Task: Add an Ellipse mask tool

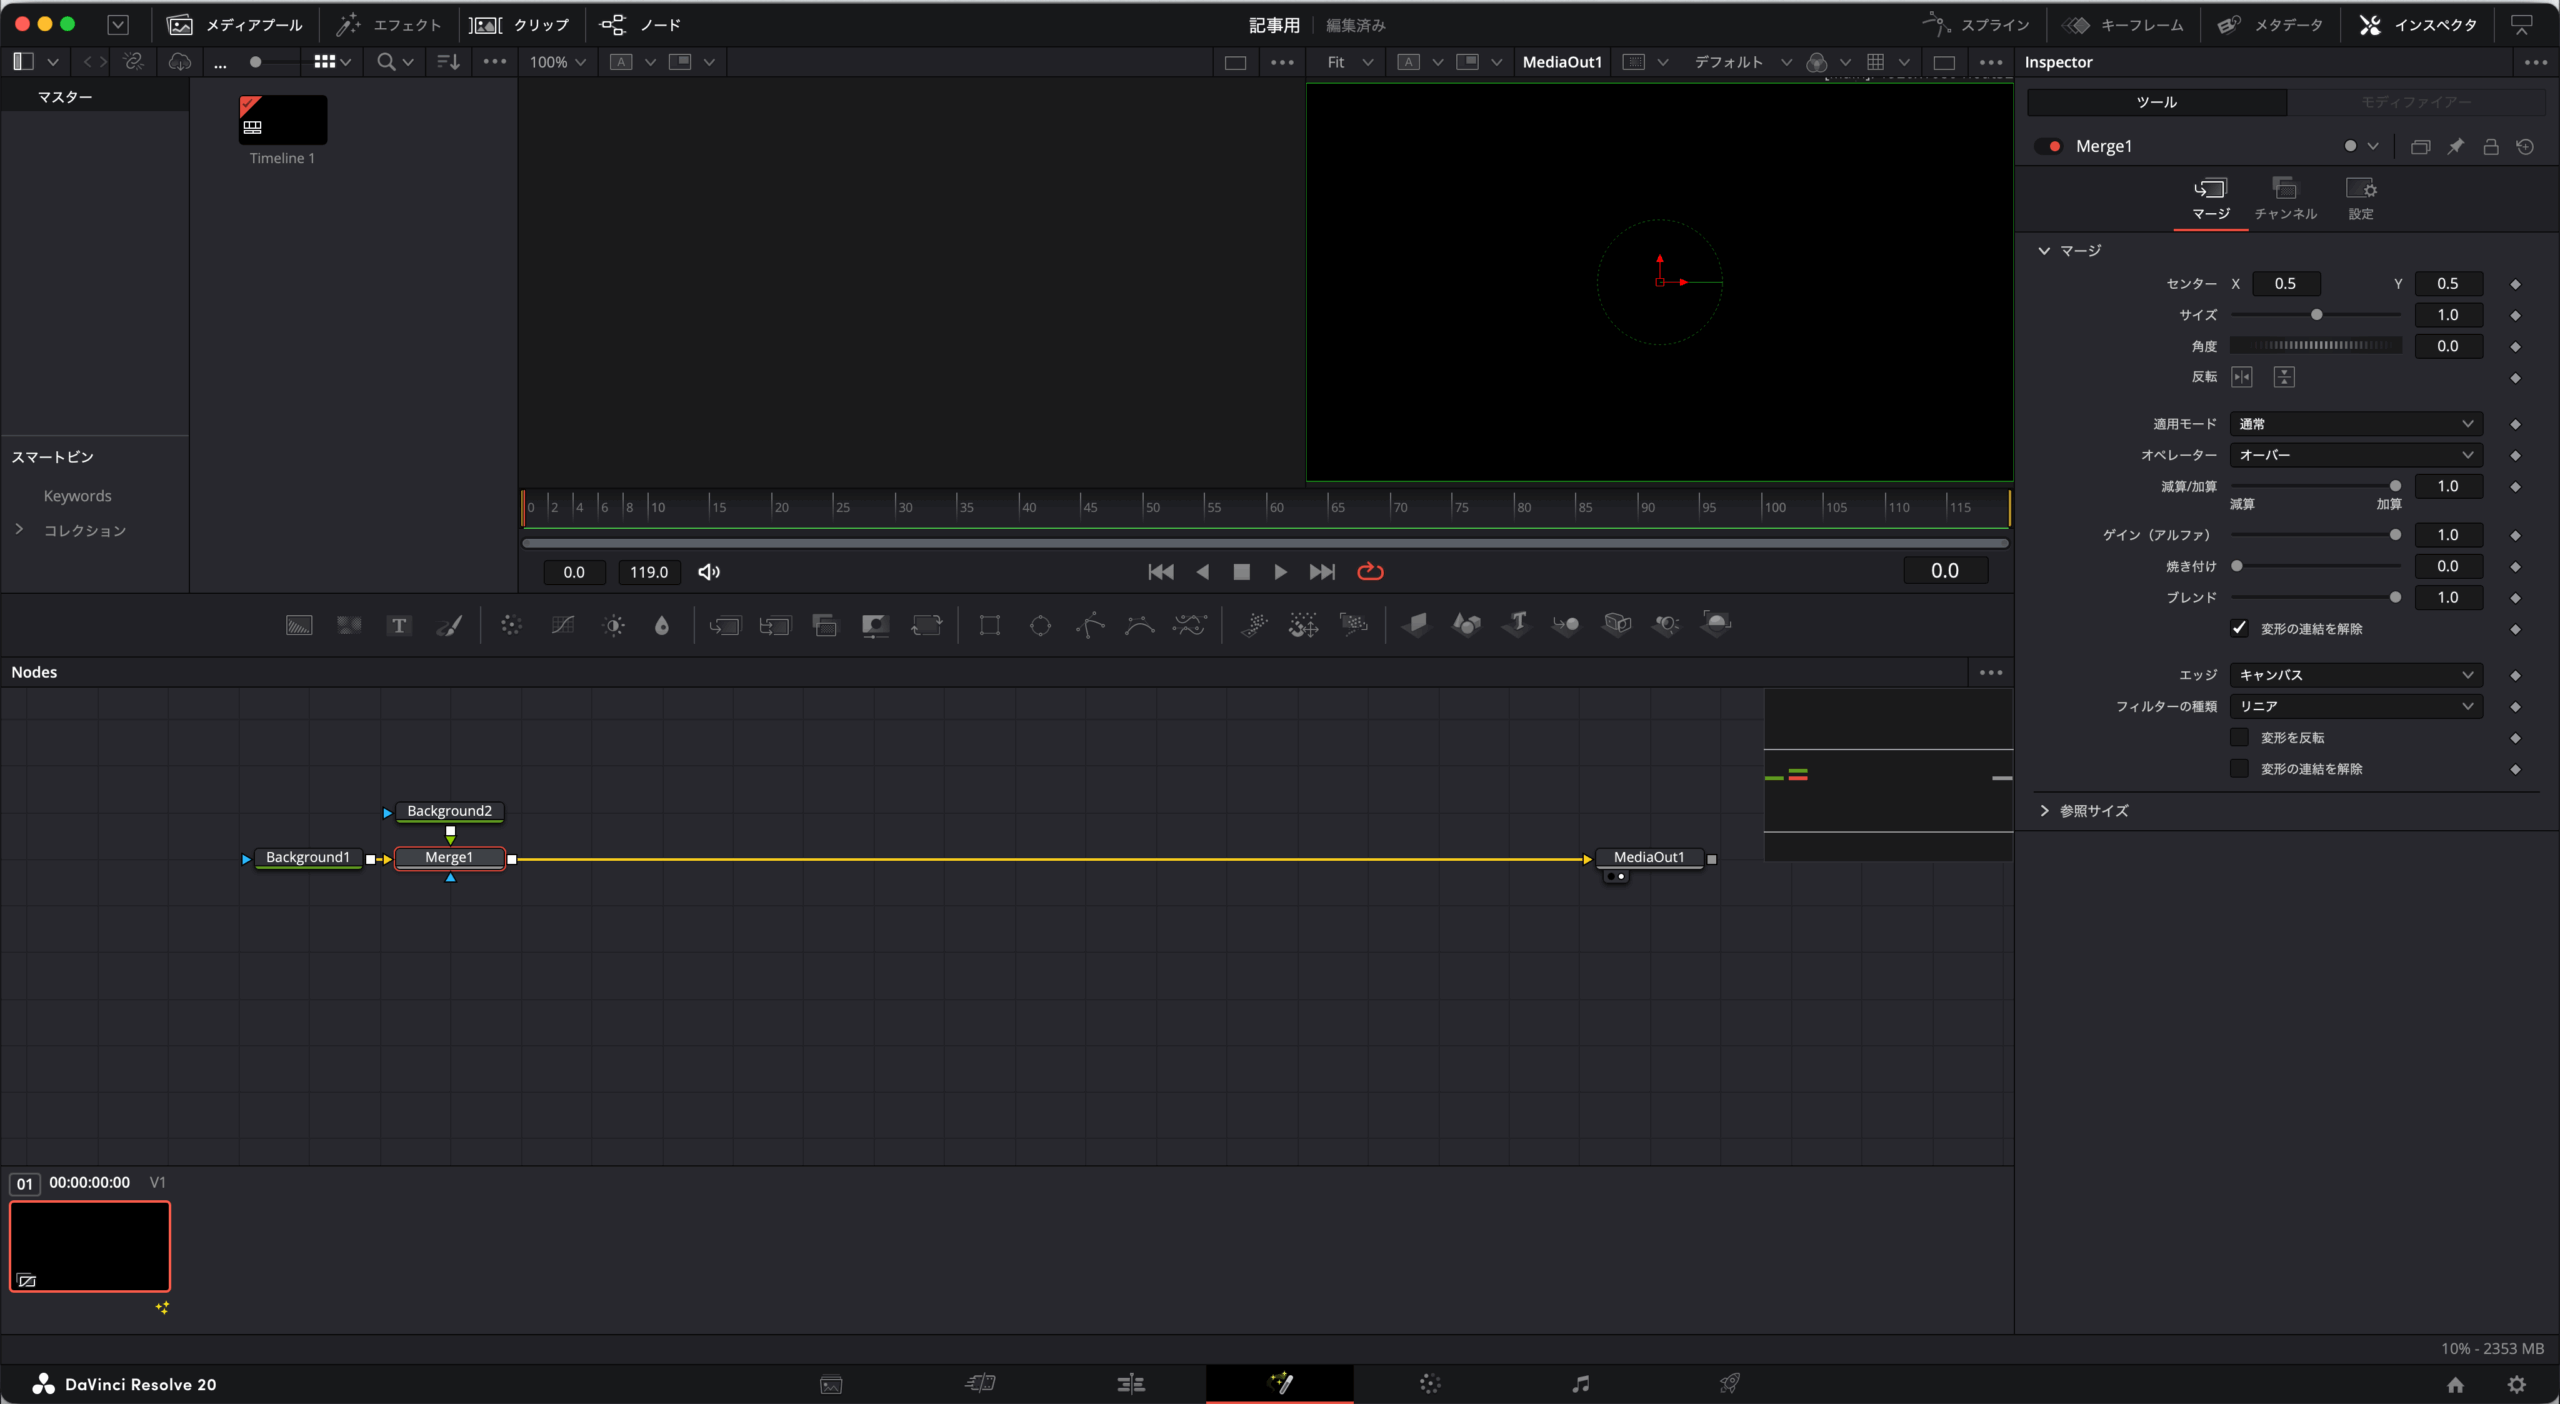Action: (1040, 626)
